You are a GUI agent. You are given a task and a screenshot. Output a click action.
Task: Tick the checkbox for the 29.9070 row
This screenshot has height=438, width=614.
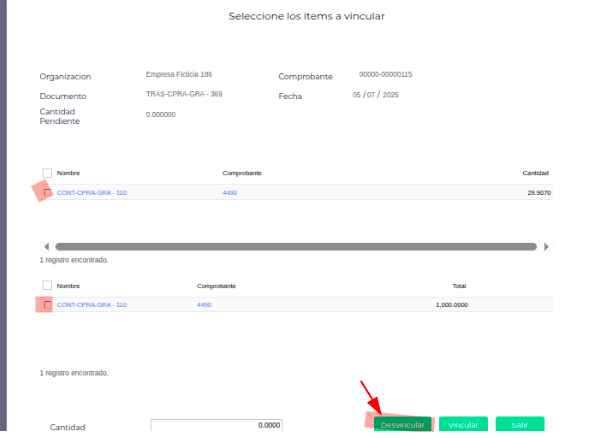point(47,192)
